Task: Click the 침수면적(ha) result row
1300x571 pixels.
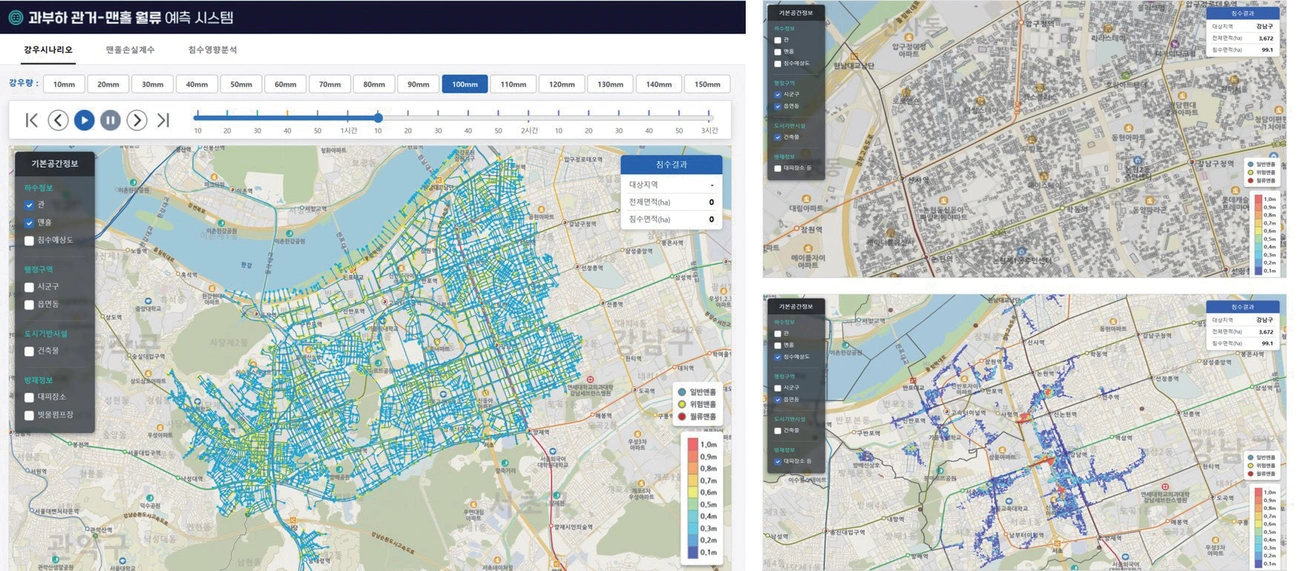Action: coord(671,219)
